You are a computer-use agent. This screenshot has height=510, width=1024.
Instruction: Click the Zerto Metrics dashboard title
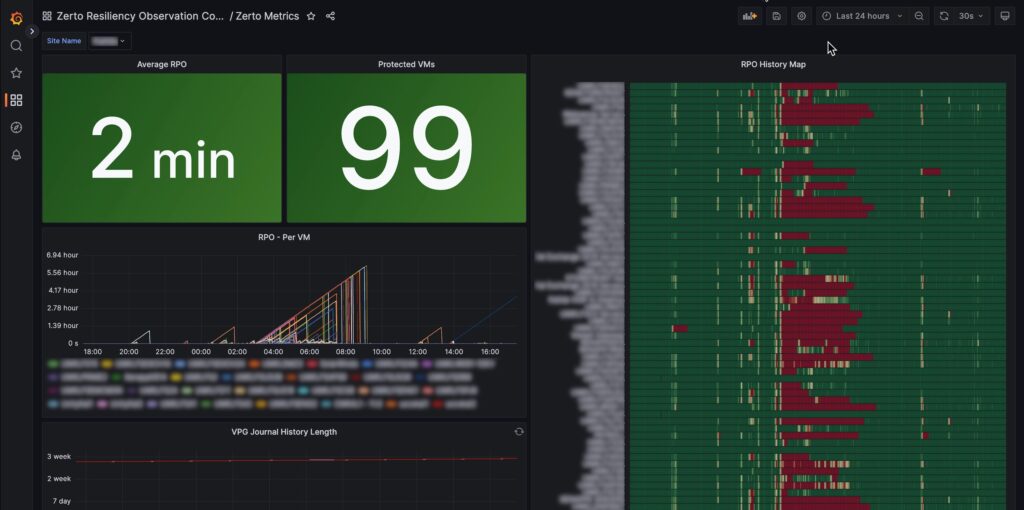click(x=267, y=16)
